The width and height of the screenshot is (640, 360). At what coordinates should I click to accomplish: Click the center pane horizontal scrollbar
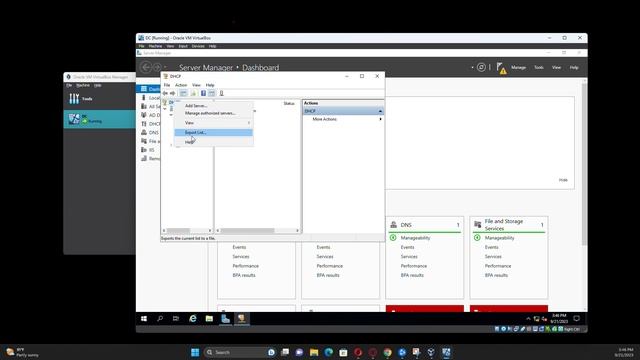(x=247, y=231)
